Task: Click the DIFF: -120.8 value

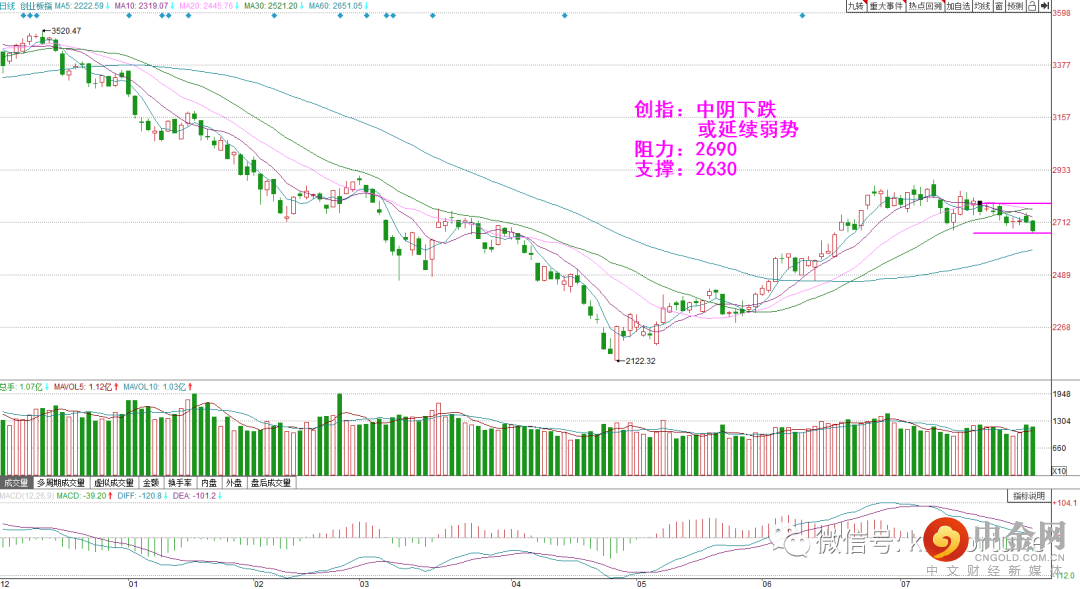Action: tap(142, 496)
